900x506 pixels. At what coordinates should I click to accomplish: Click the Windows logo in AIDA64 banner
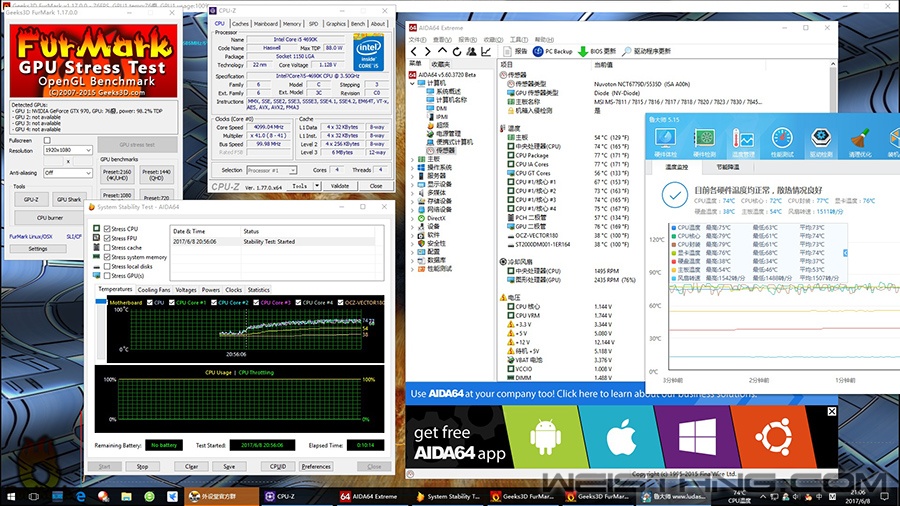pyautogui.click(x=697, y=437)
